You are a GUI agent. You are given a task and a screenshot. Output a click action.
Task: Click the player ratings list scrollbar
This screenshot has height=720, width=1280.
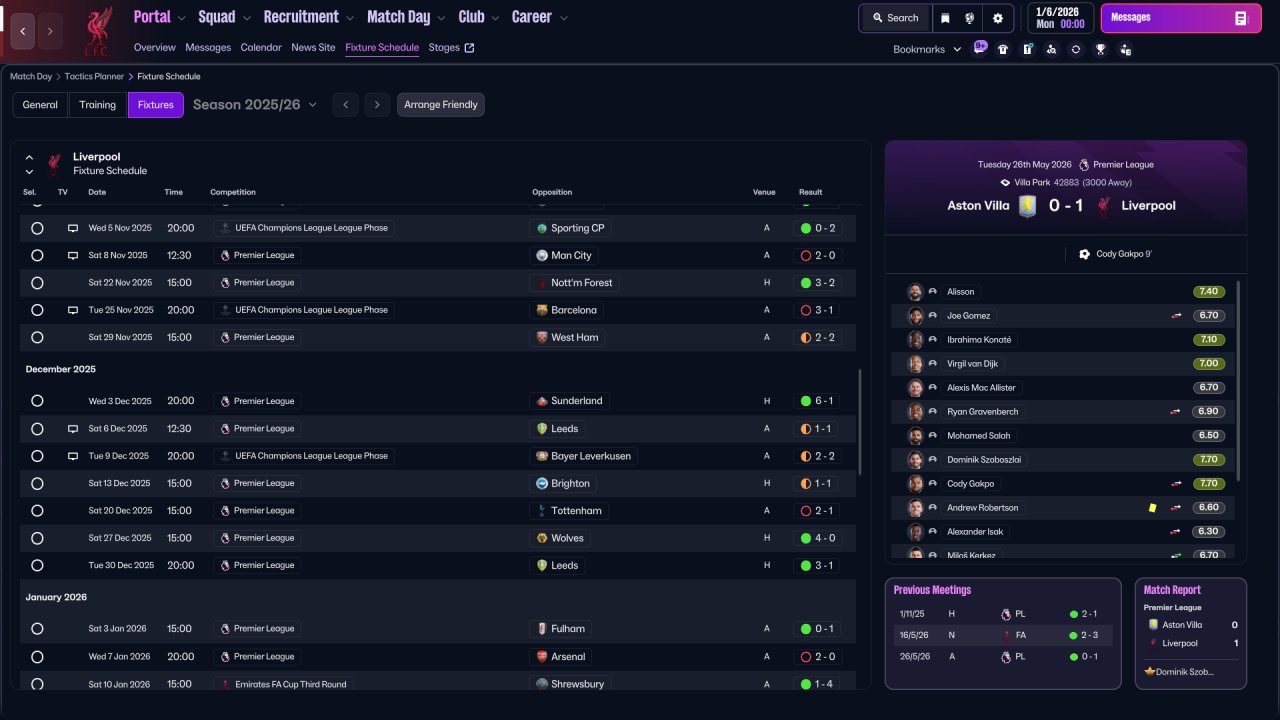(x=1238, y=380)
